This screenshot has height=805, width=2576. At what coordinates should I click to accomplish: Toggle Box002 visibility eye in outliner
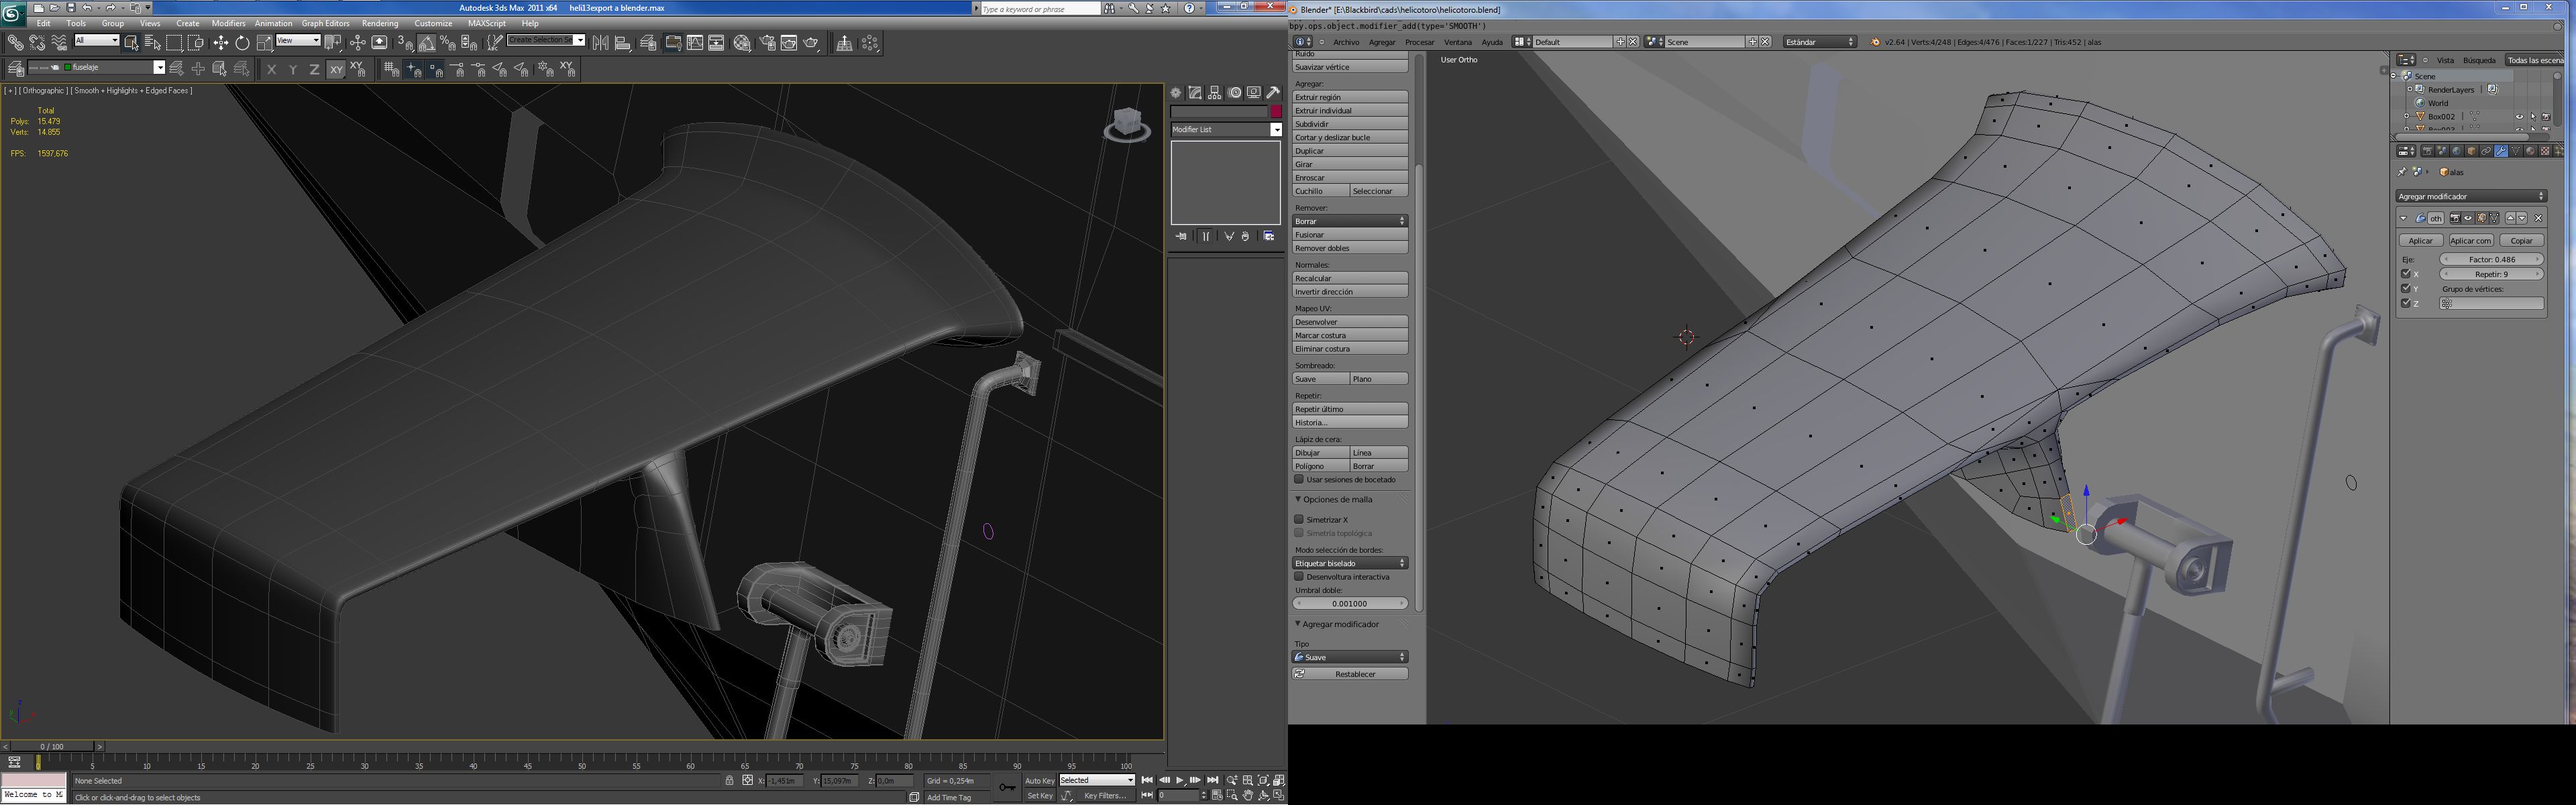tap(2519, 117)
